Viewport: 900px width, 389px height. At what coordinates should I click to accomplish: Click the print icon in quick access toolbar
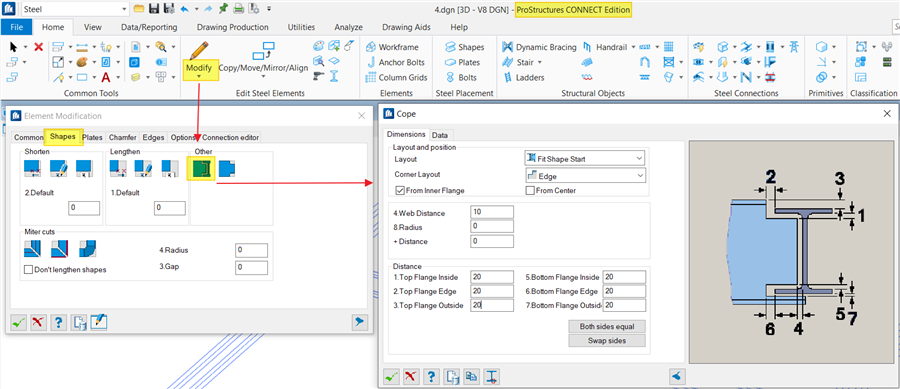(x=239, y=9)
